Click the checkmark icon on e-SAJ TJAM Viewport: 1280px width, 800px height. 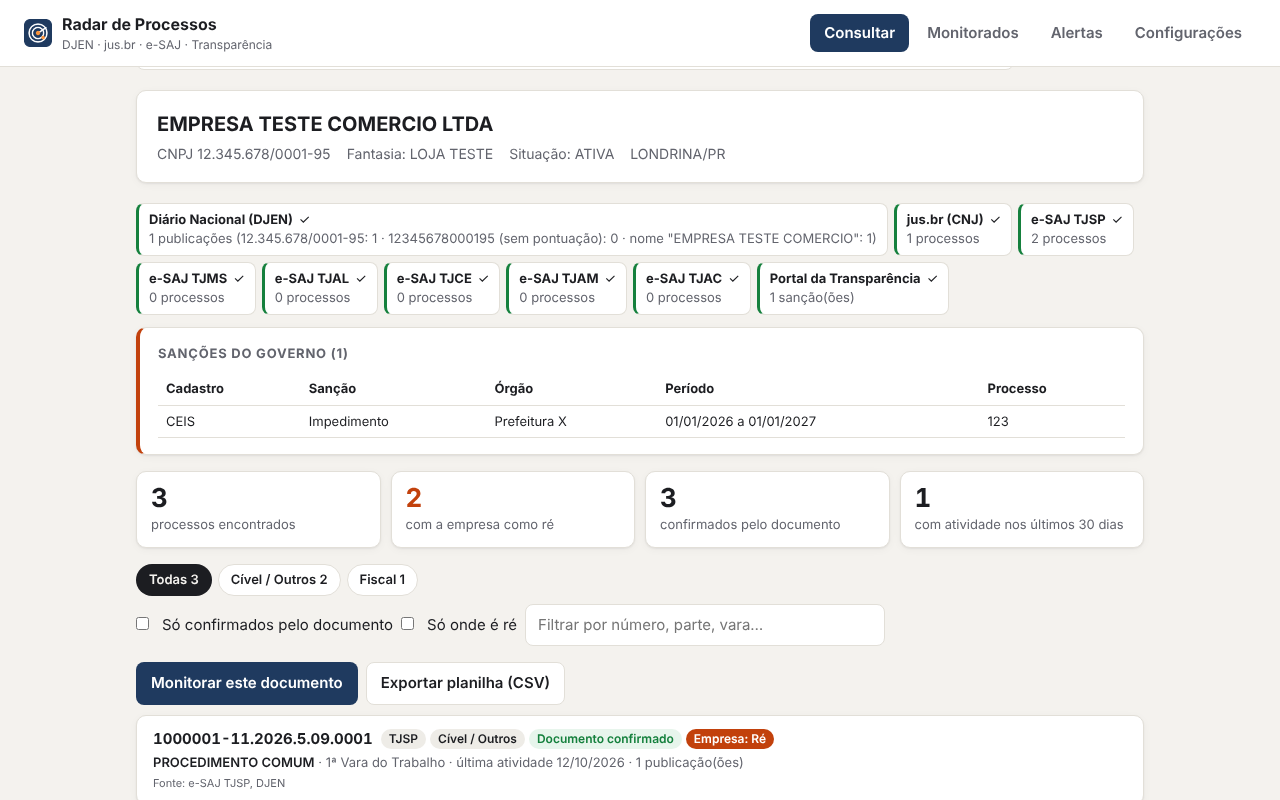[x=610, y=278]
